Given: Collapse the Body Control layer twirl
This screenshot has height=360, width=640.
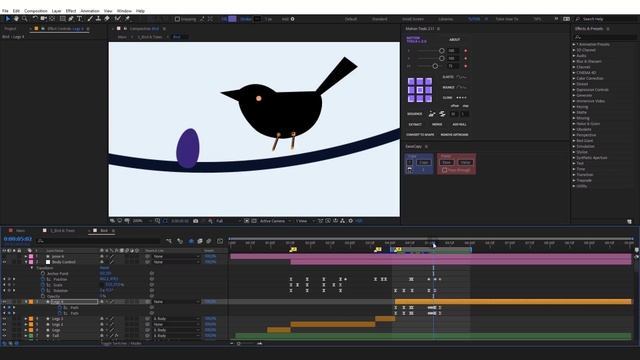Looking at the screenshot, I should tap(26, 262).
